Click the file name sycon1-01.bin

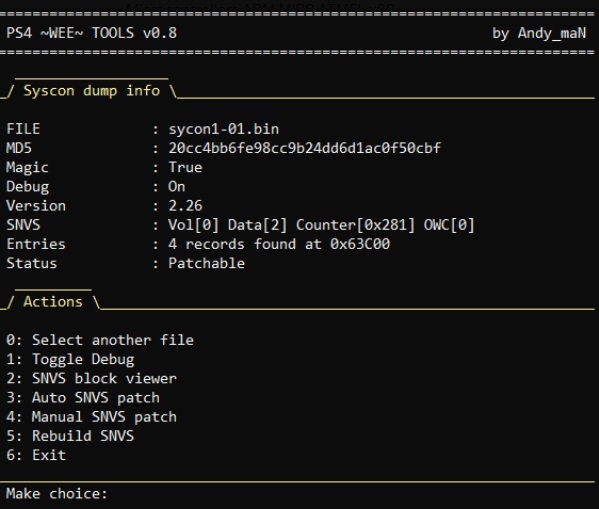[223, 129]
